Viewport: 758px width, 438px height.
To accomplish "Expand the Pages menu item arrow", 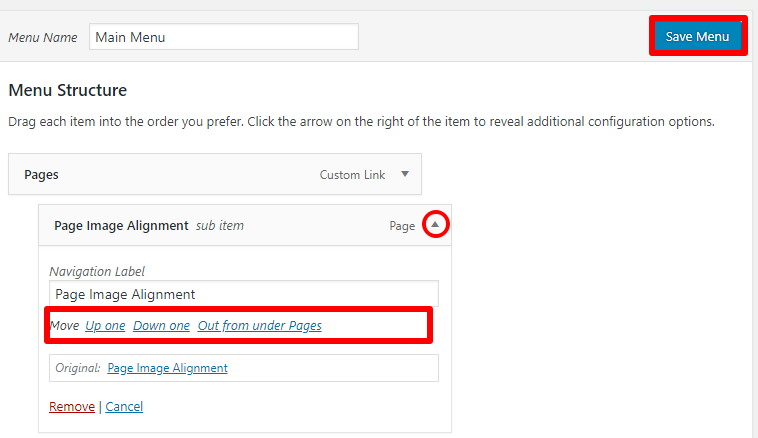I will coord(405,174).
